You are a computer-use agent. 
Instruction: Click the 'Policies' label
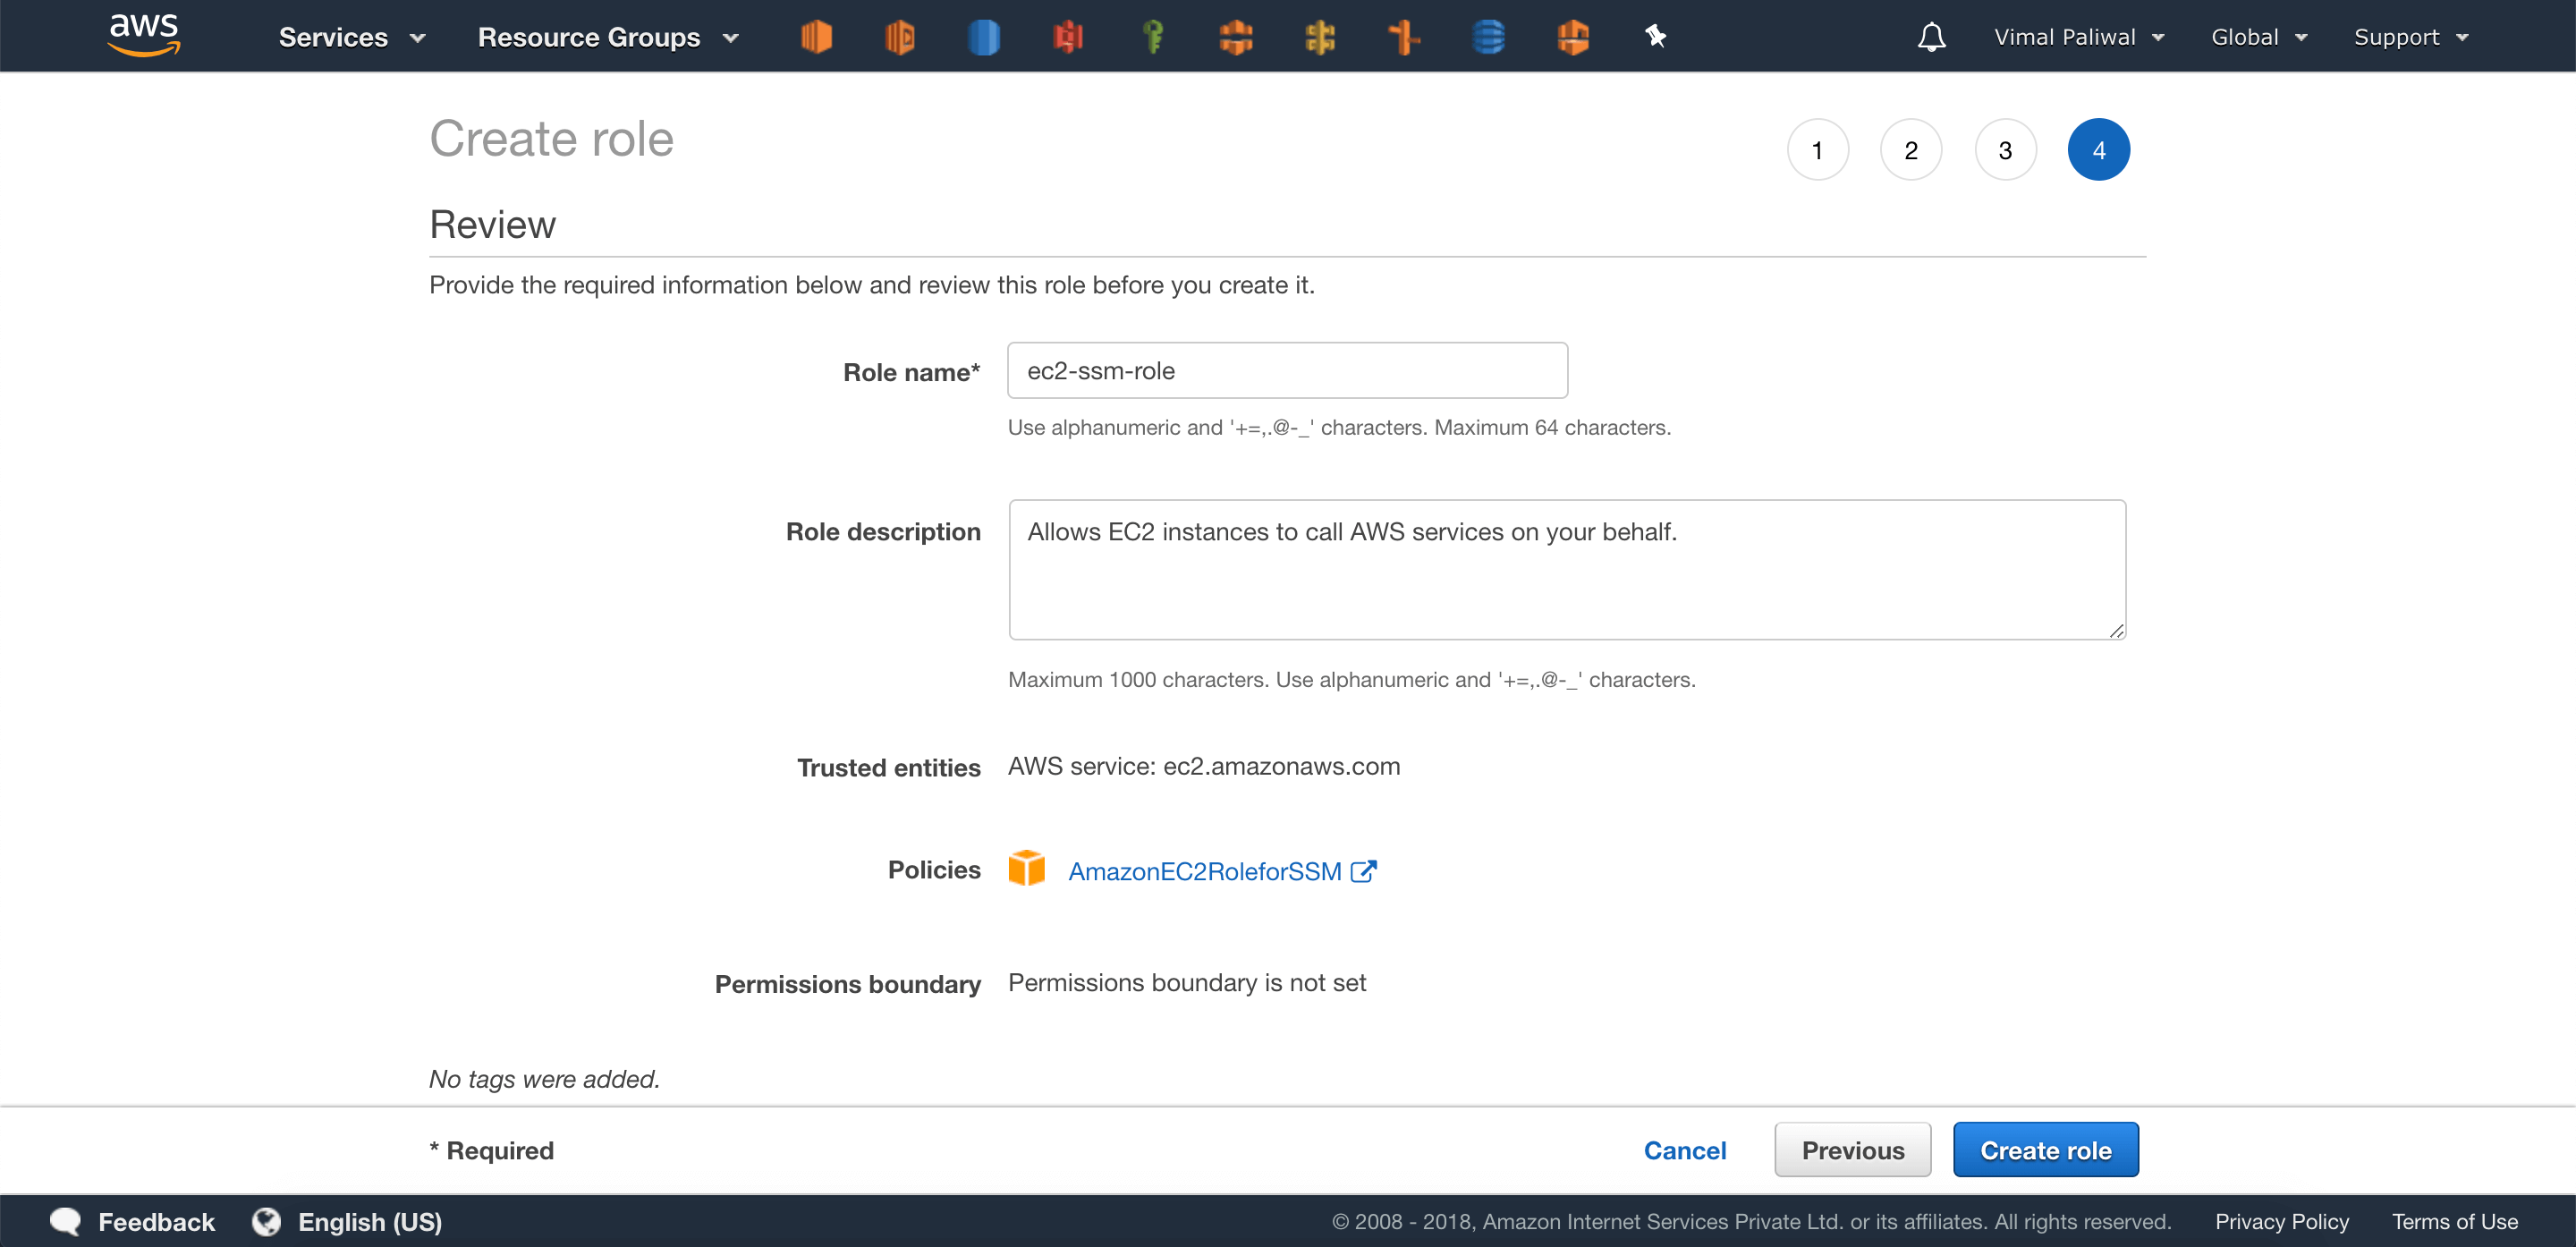click(934, 869)
